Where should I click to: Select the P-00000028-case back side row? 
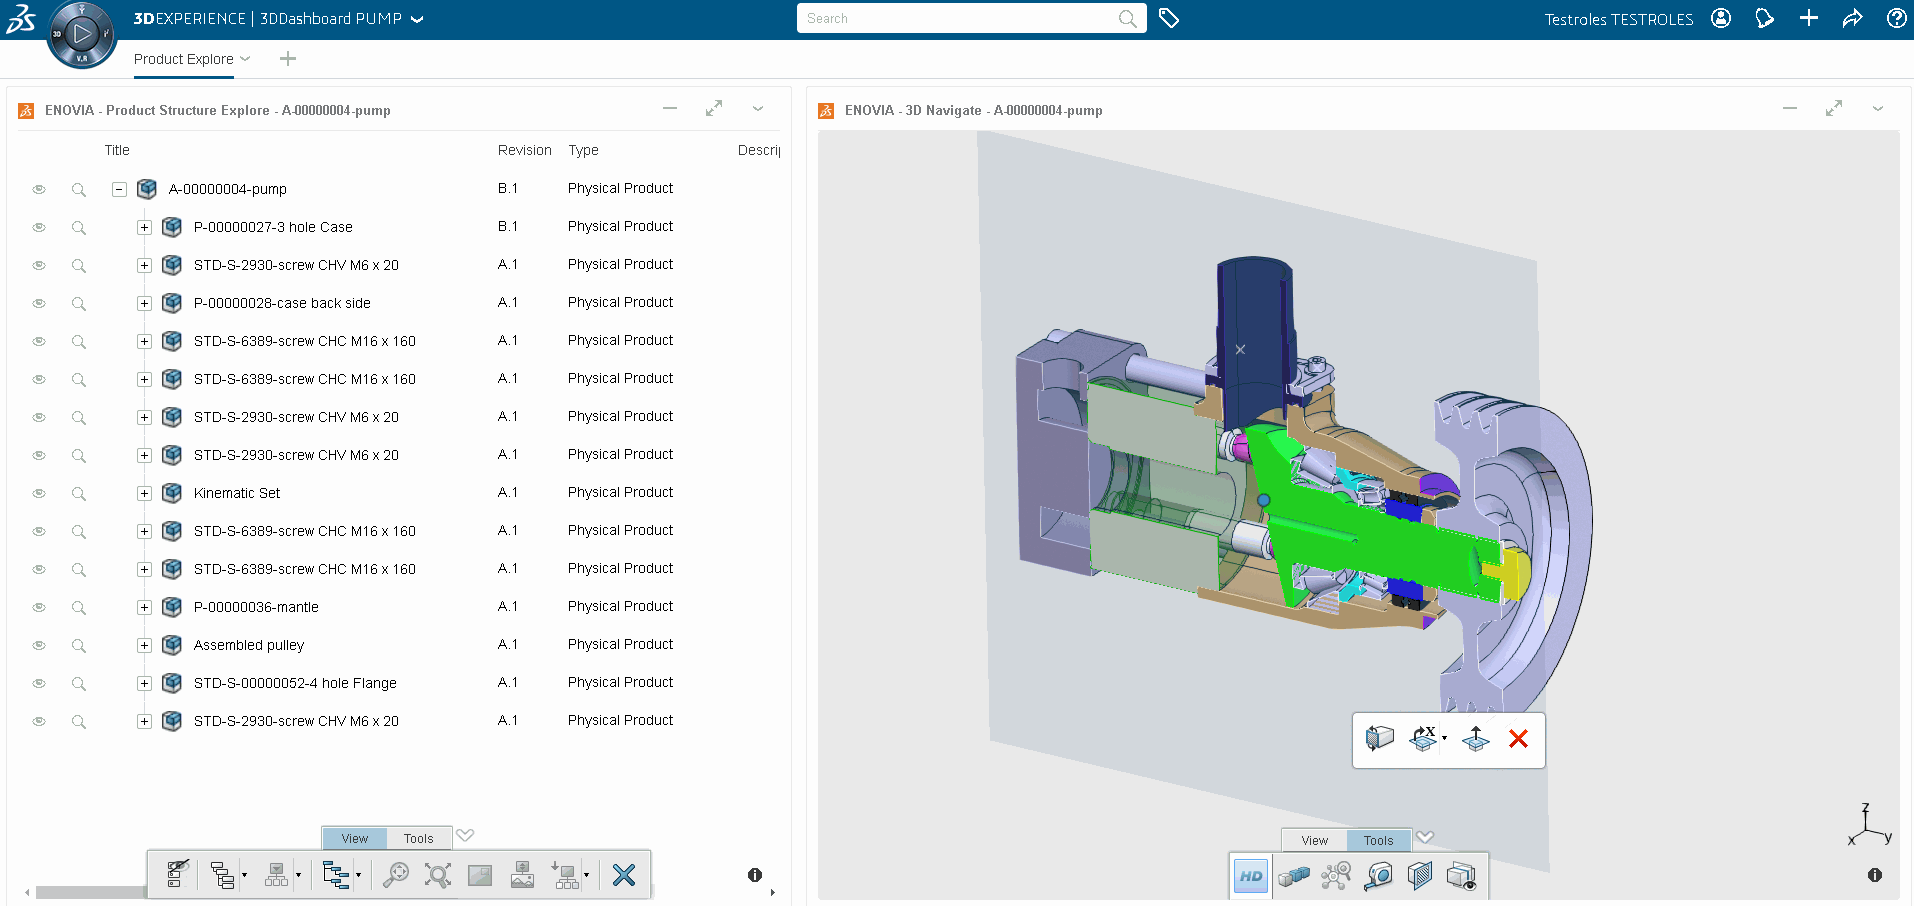(x=282, y=303)
